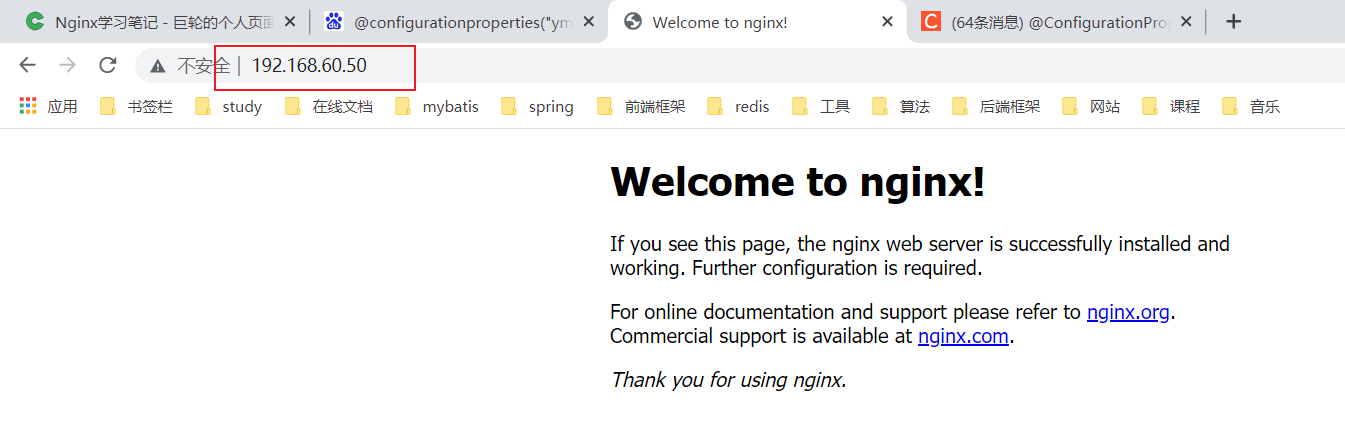Open the 前端框架 bookmark folder
The image size is (1345, 436).
tap(641, 106)
